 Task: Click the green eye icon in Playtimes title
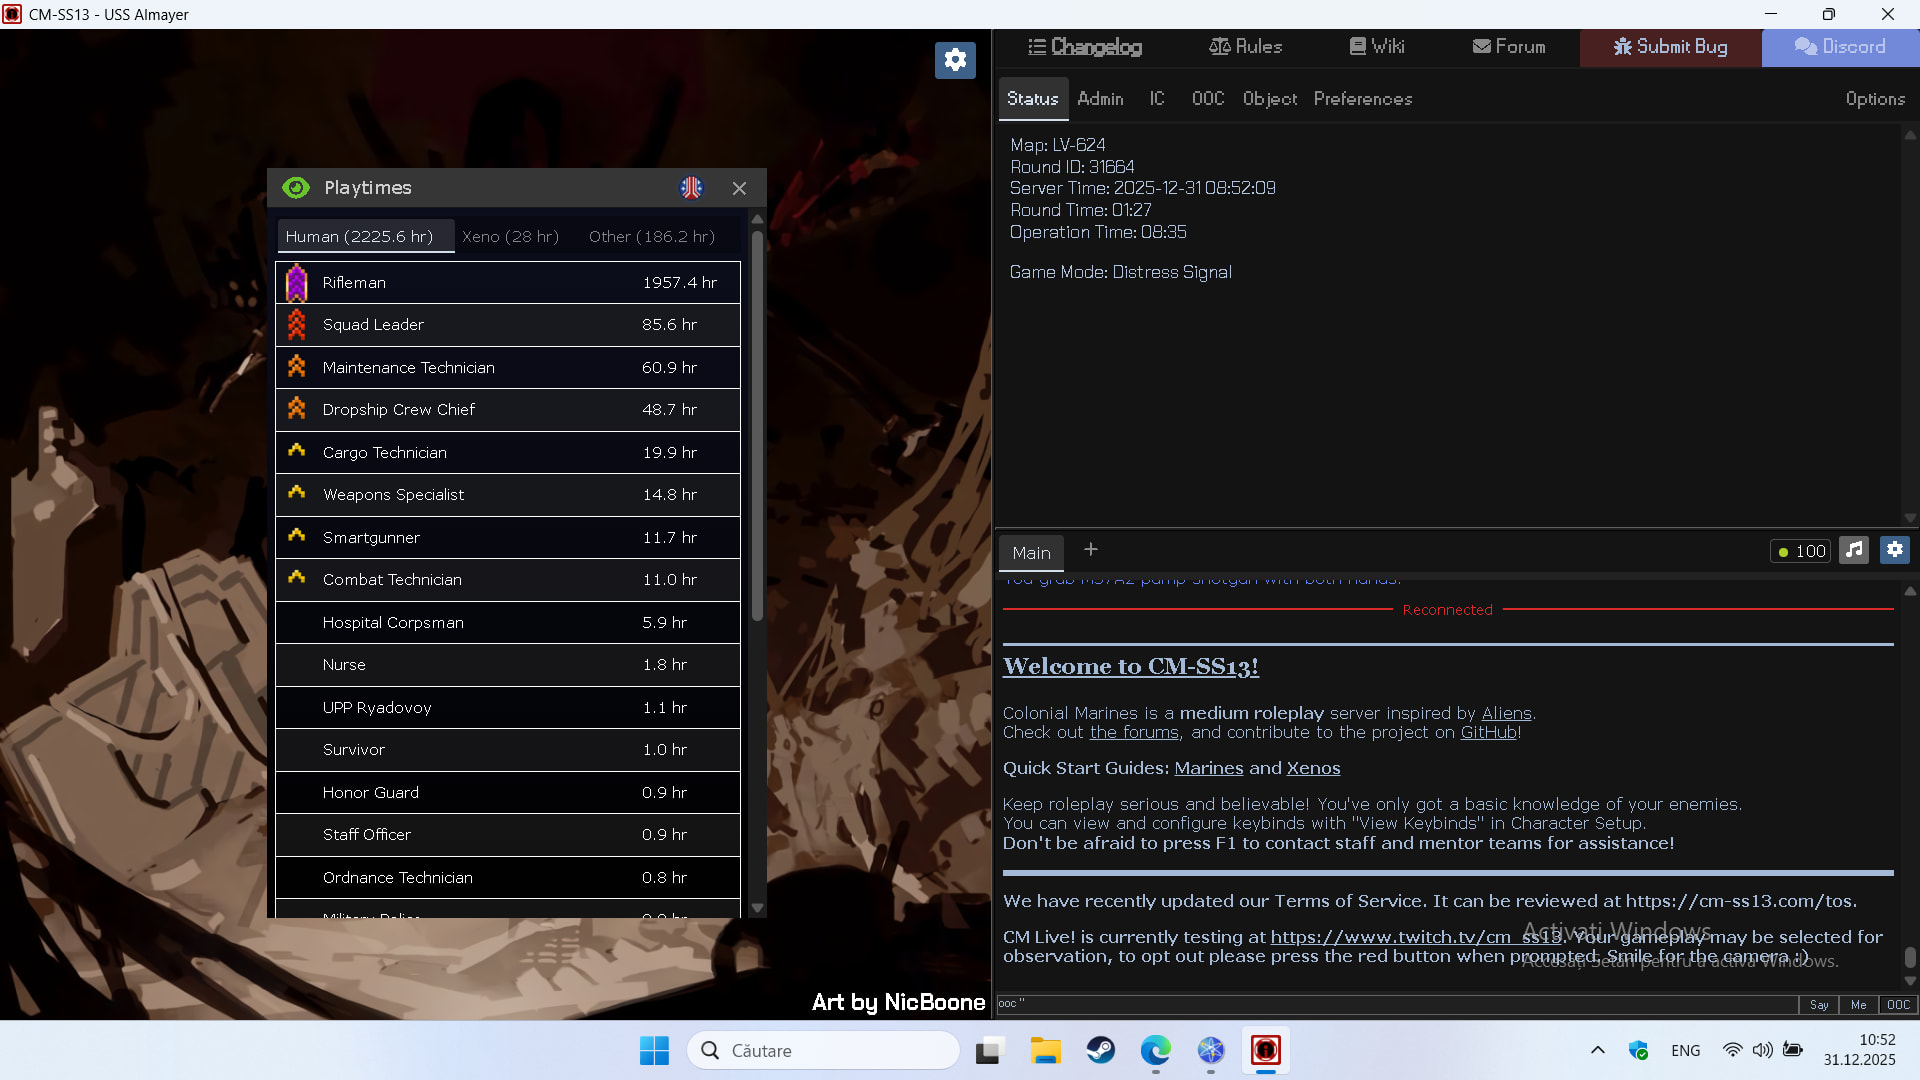[x=296, y=188]
